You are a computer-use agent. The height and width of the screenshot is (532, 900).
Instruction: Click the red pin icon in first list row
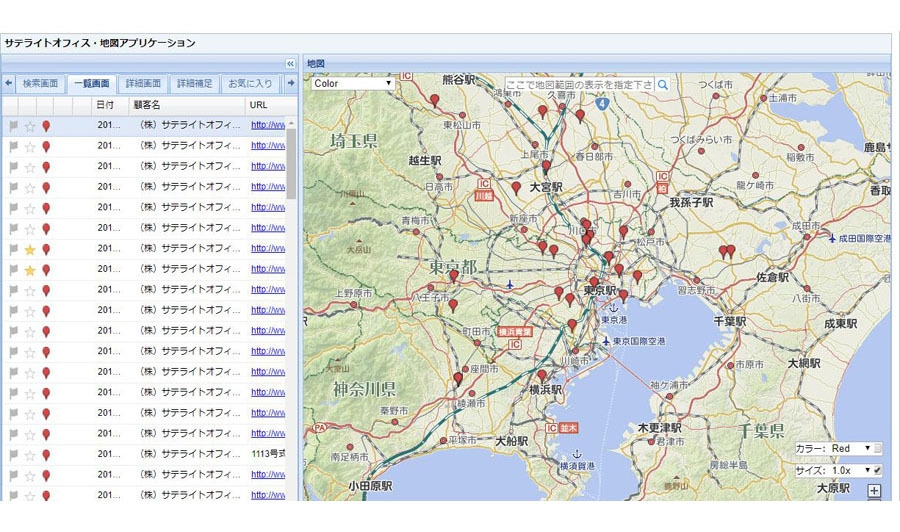pos(46,126)
